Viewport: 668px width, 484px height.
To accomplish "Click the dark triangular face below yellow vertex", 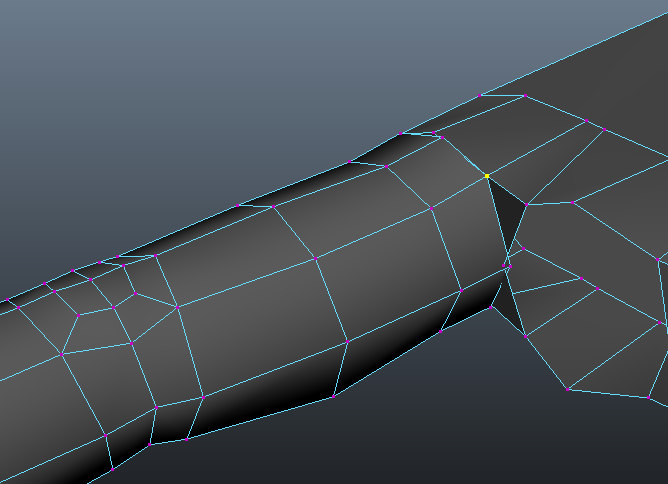I will (x=508, y=217).
